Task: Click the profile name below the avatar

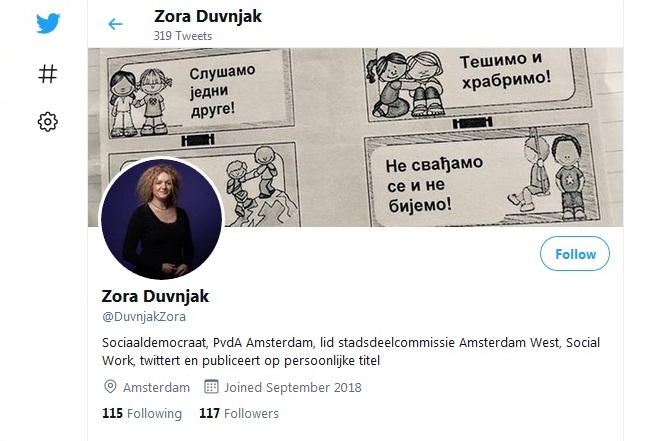Action: coord(155,296)
